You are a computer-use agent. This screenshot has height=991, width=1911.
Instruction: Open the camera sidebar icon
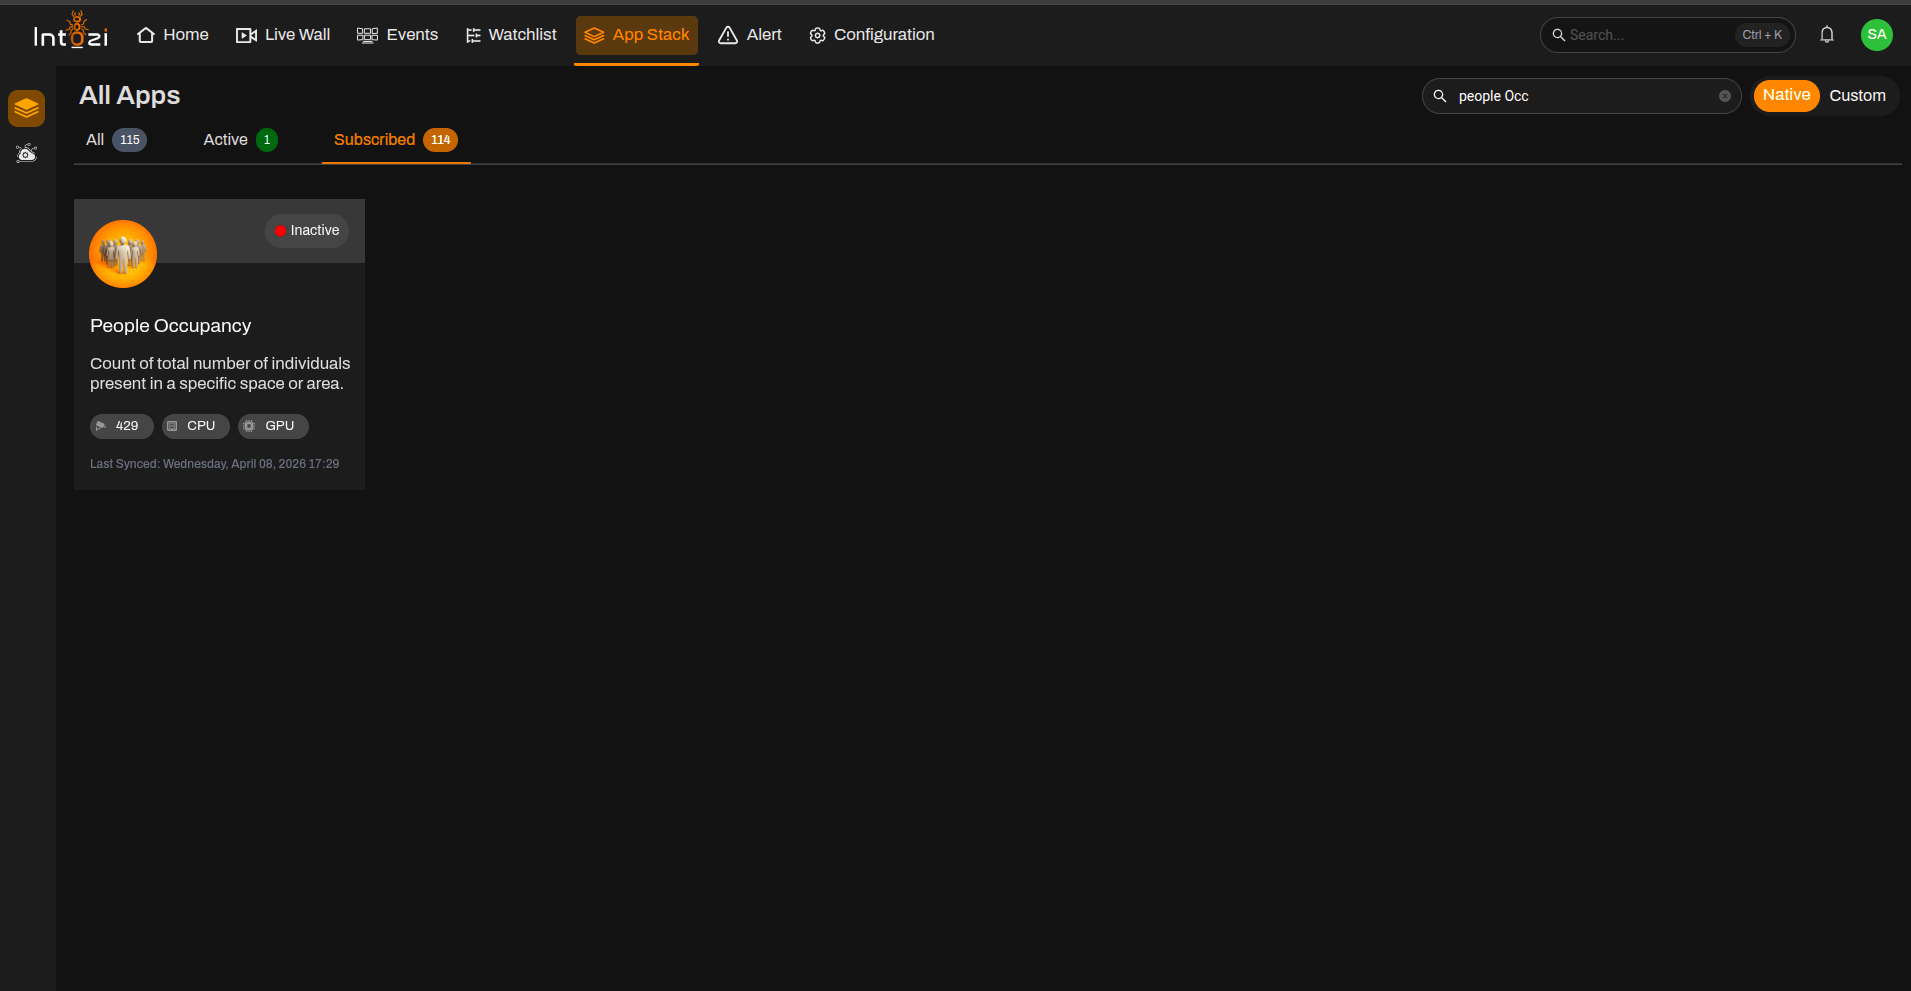point(27,153)
